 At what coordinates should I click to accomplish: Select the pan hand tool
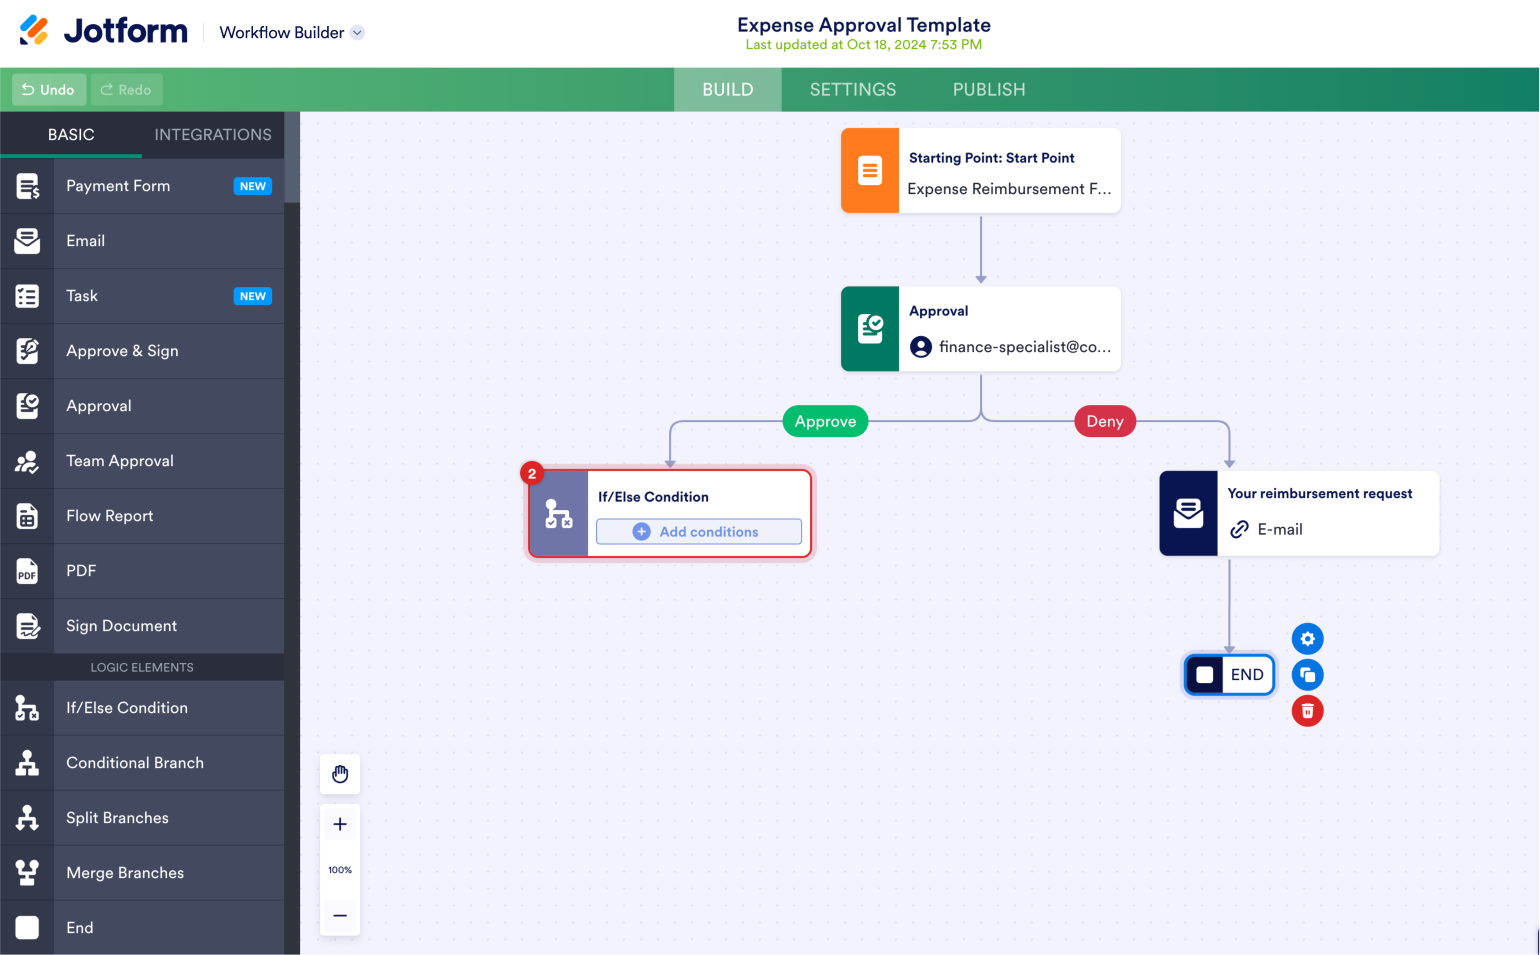(x=340, y=774)
